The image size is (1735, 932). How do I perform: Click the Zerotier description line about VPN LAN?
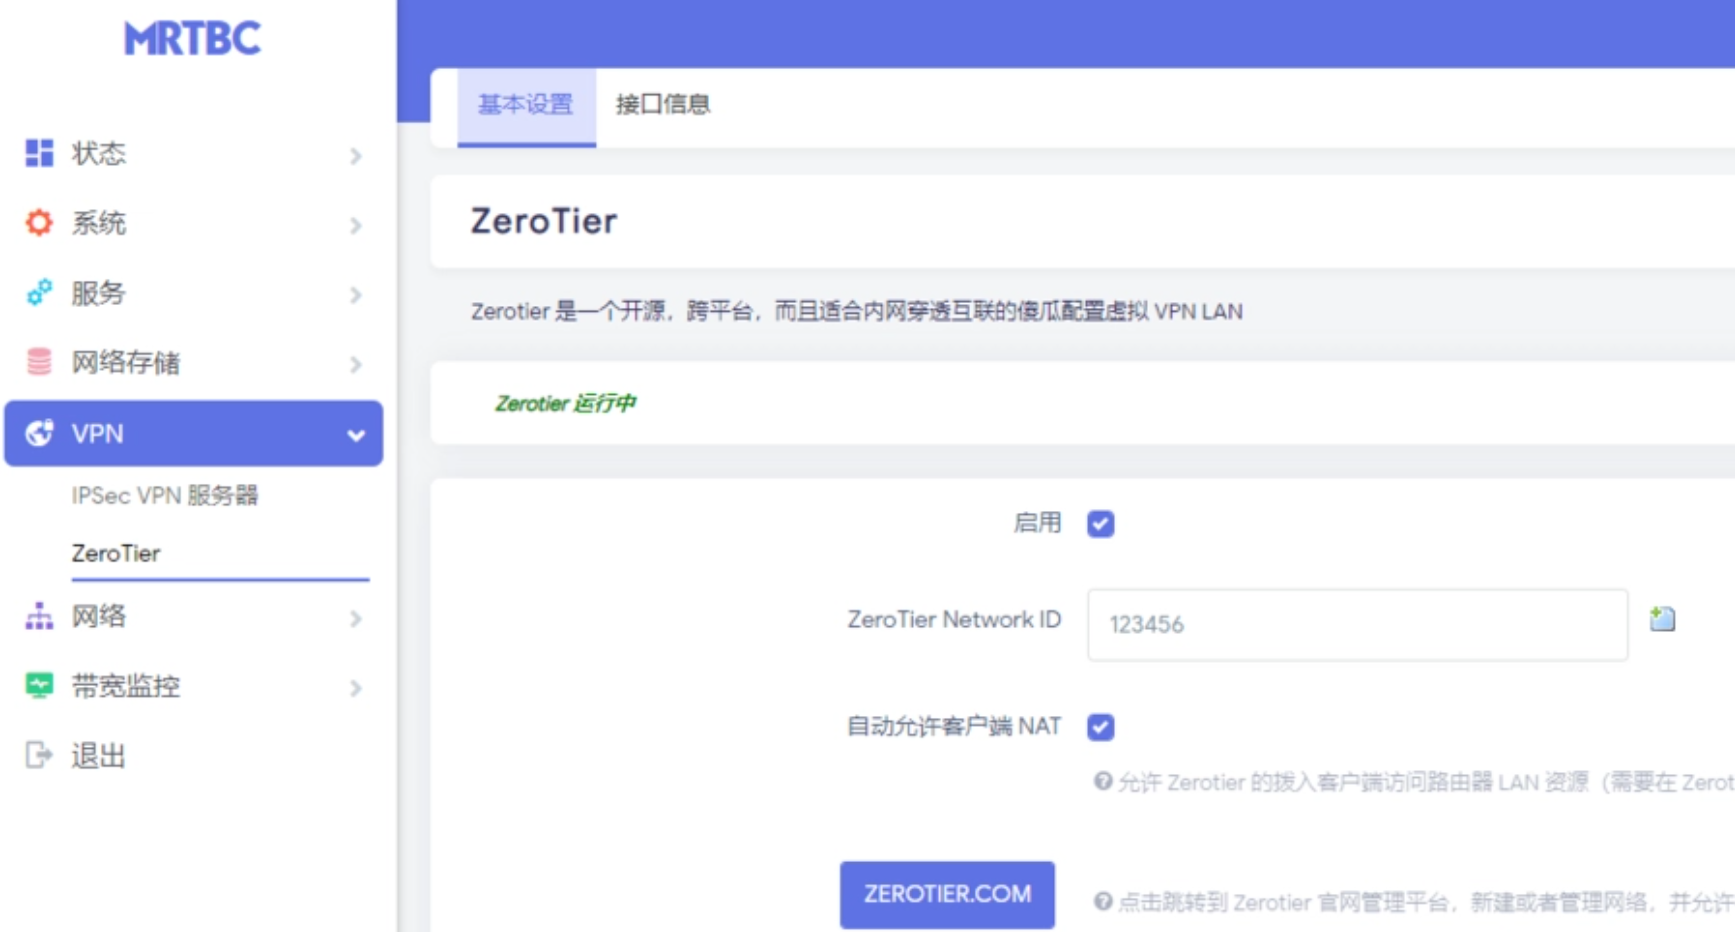[x=857, y=311]
